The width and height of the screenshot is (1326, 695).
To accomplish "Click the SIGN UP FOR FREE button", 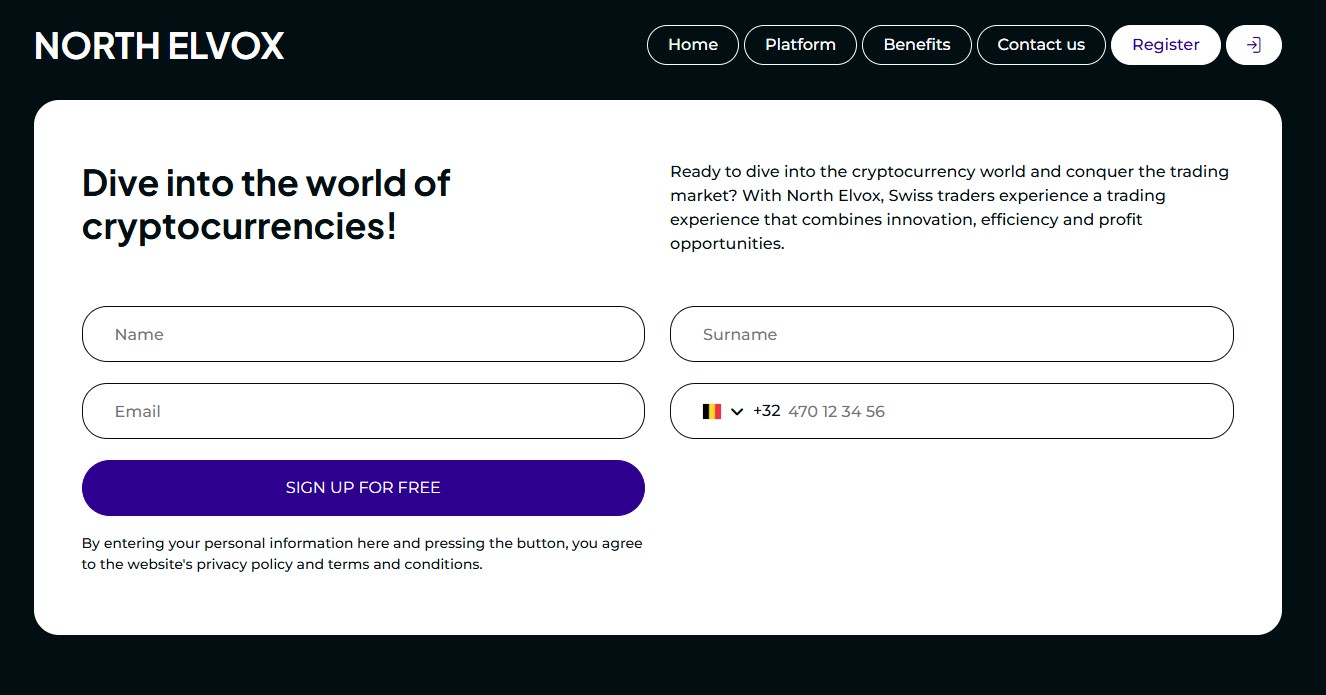I will [x=363, y=488].
